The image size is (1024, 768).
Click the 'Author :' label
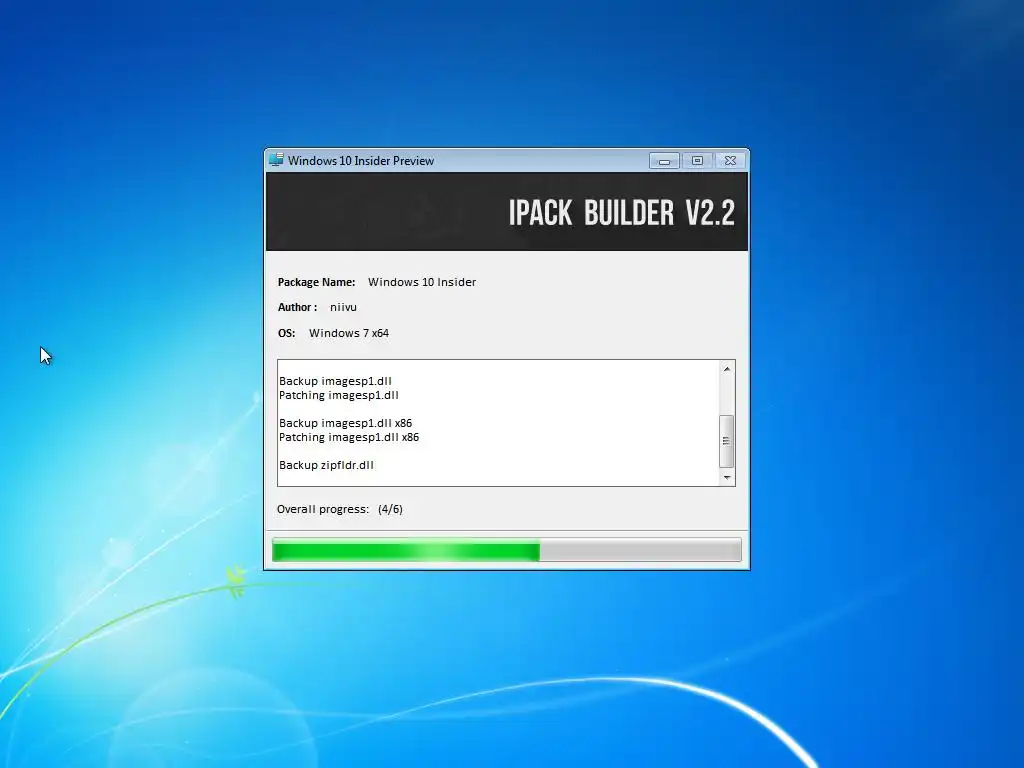point(297,307)
